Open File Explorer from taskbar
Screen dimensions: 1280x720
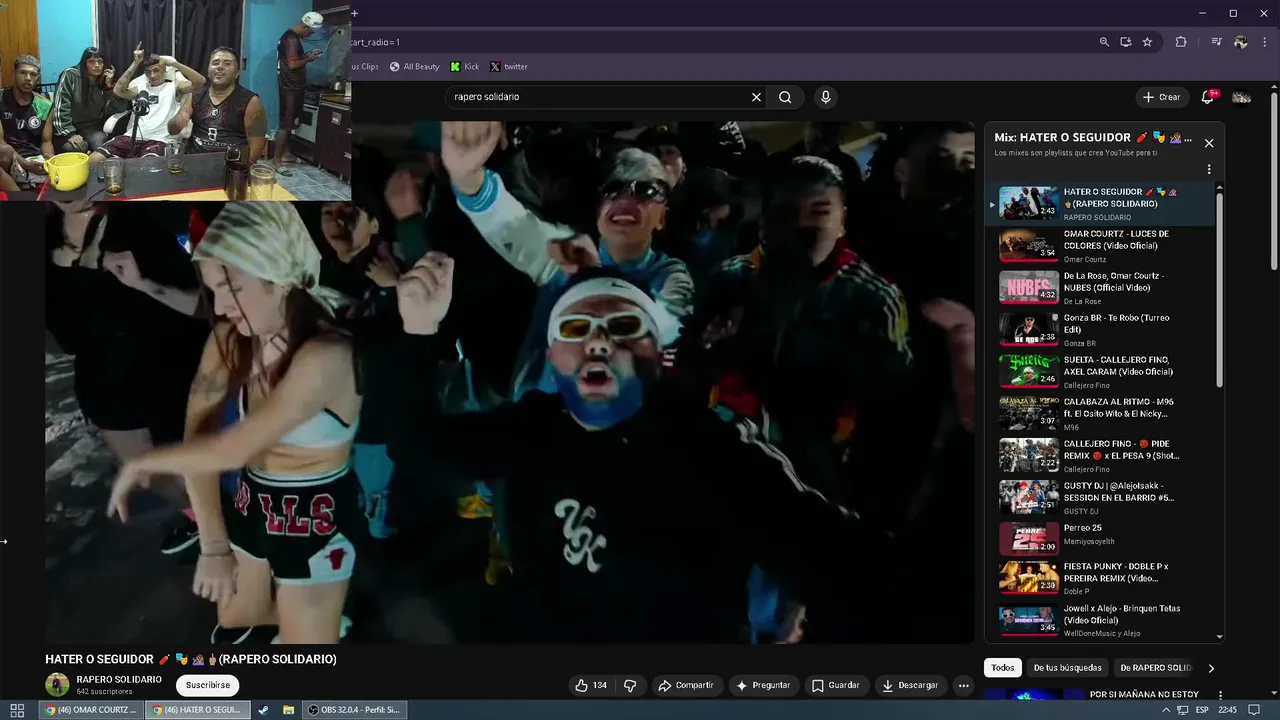[288, 710]
